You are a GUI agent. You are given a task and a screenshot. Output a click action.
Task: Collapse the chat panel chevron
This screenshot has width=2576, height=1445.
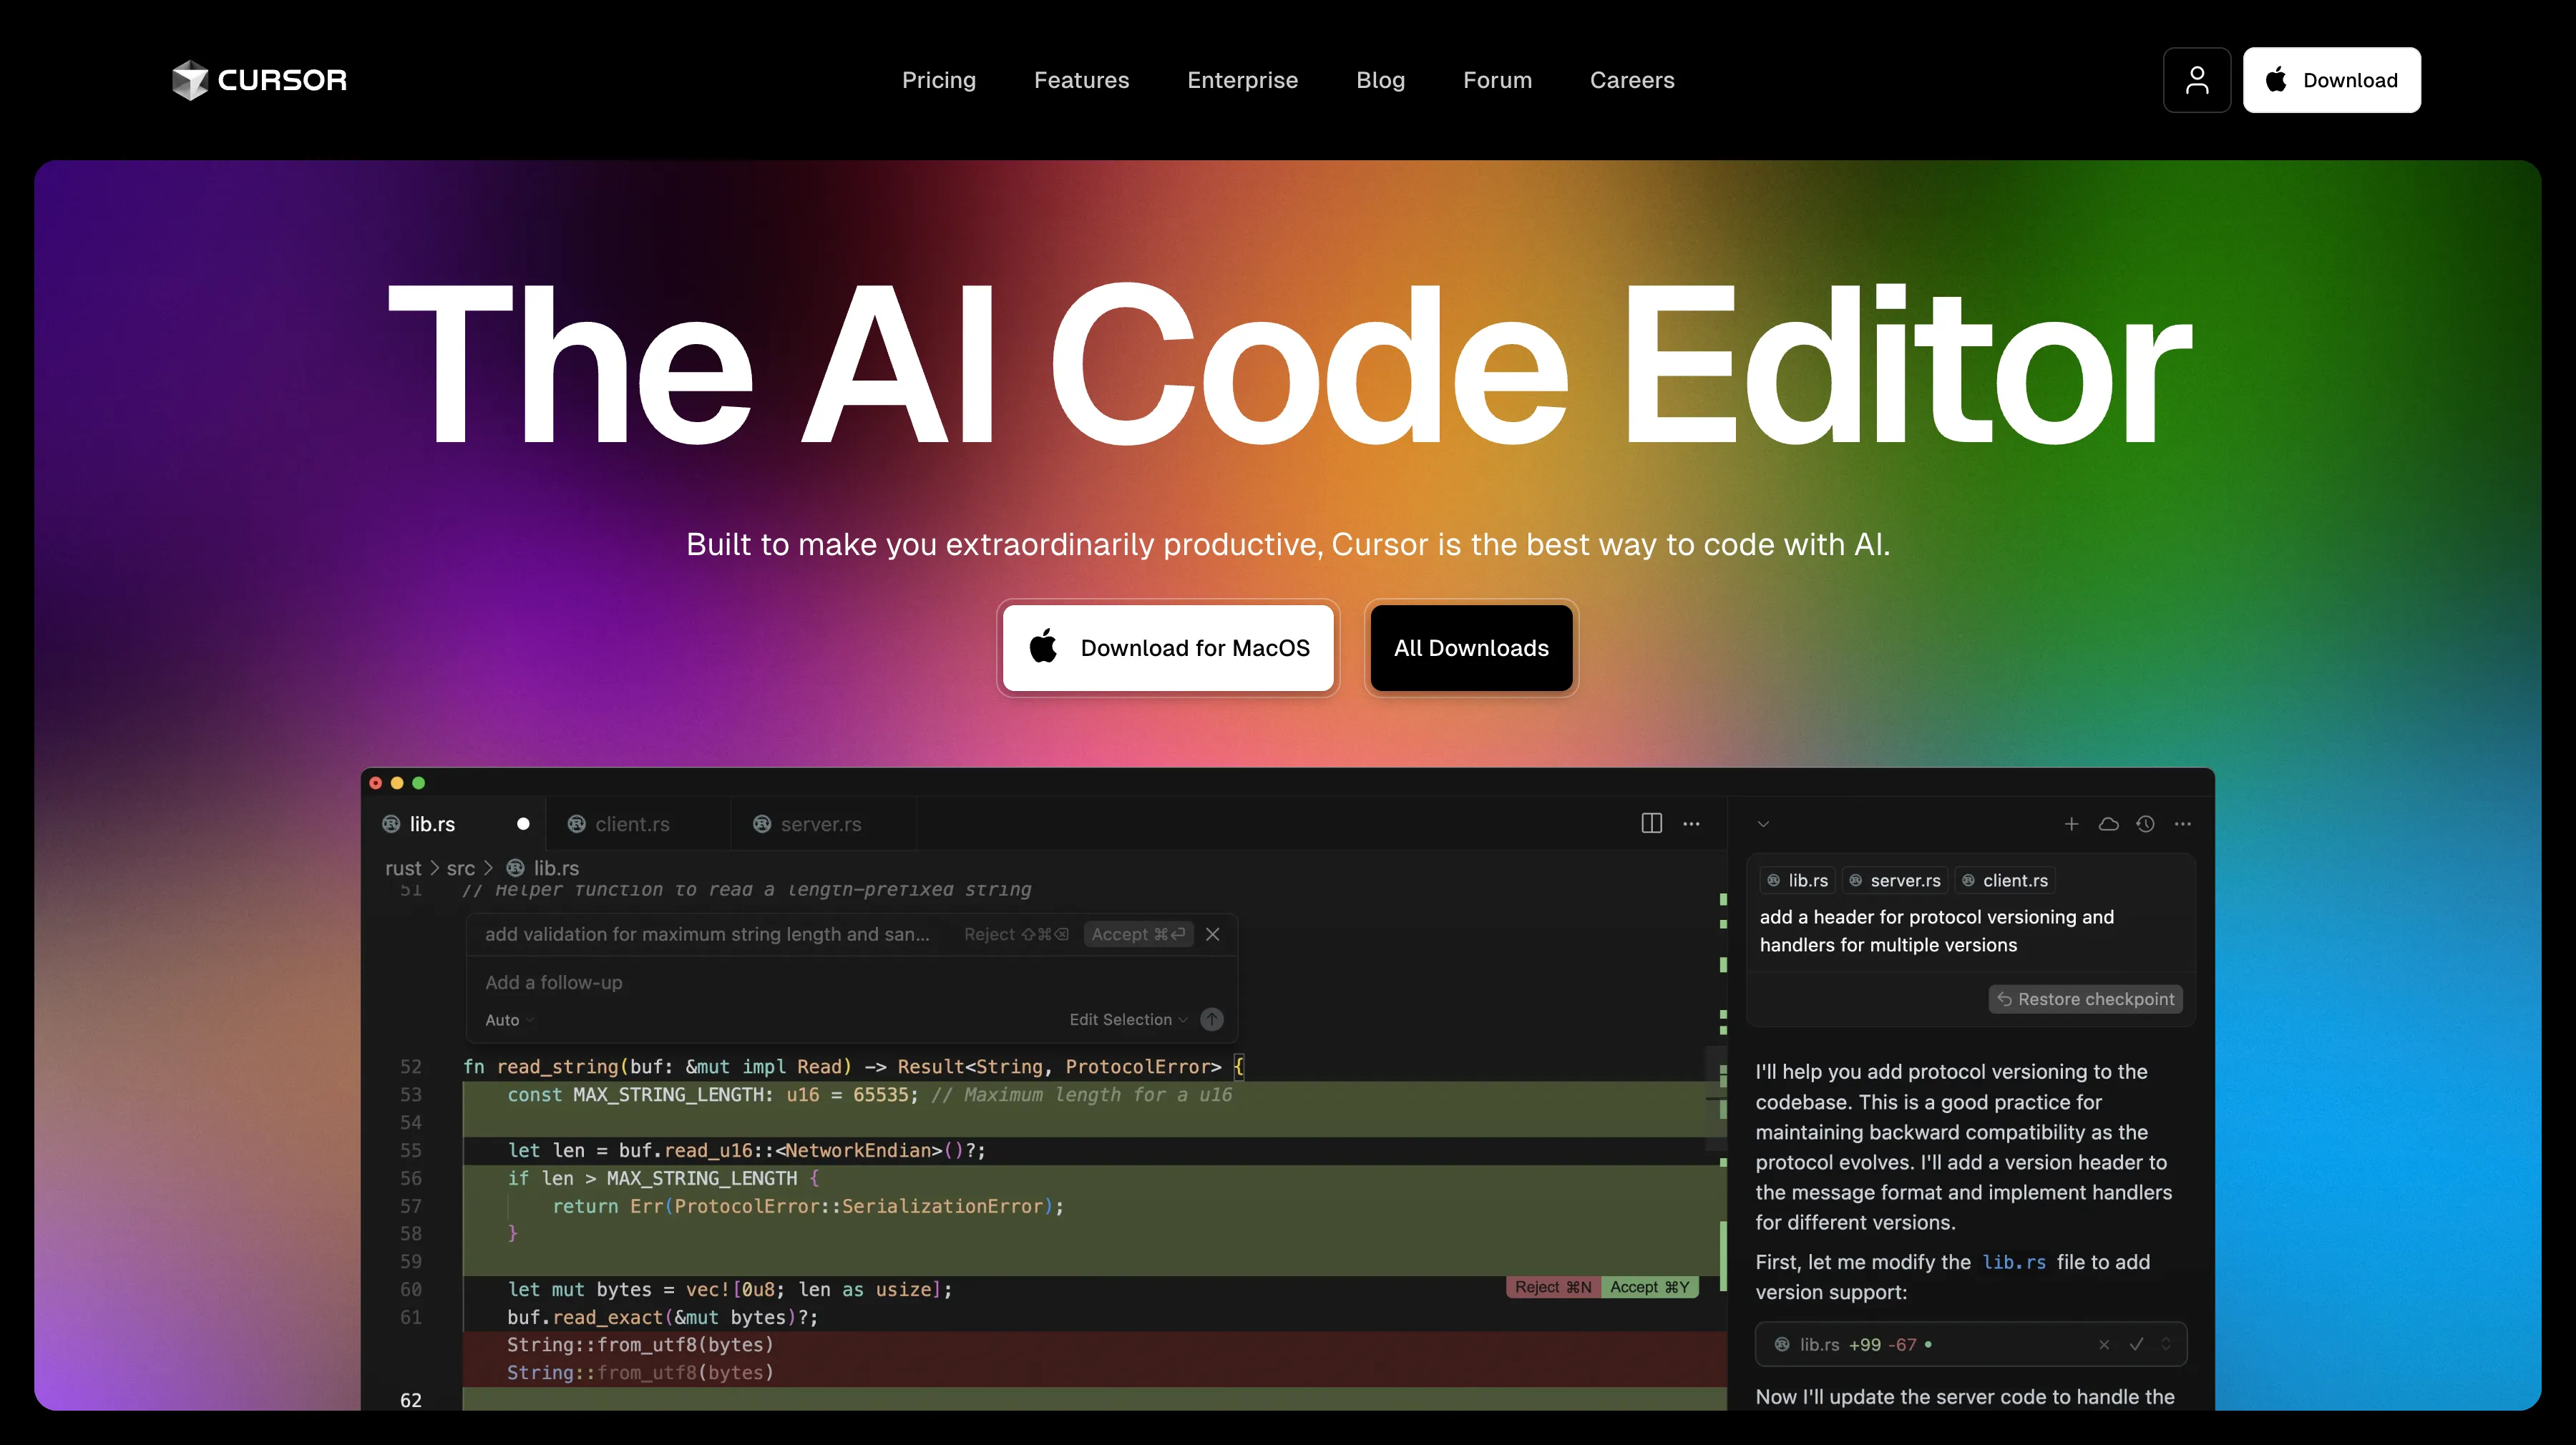[x=1763, y=824]
